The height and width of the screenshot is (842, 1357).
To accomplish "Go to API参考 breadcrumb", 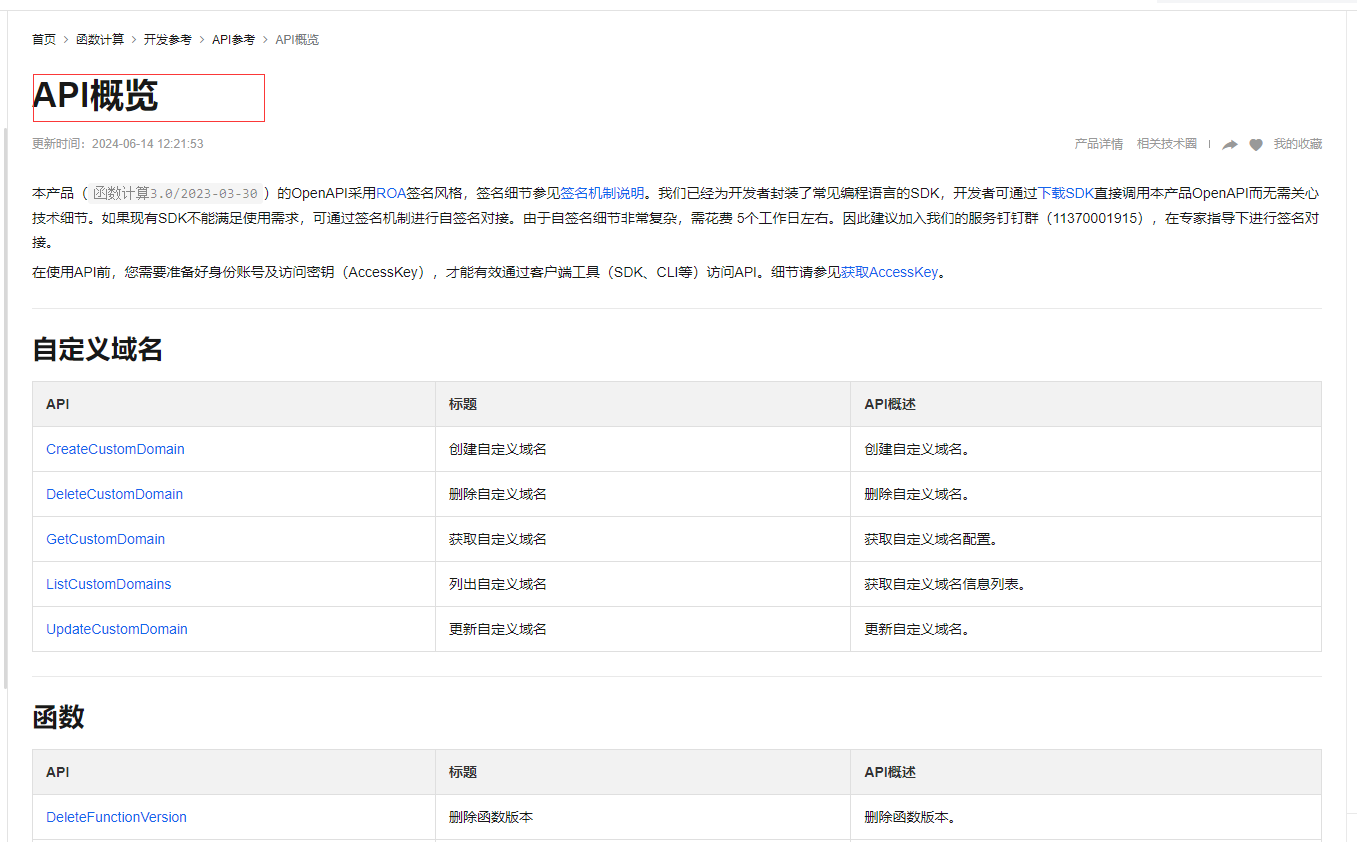I will [x=233, y=39].
